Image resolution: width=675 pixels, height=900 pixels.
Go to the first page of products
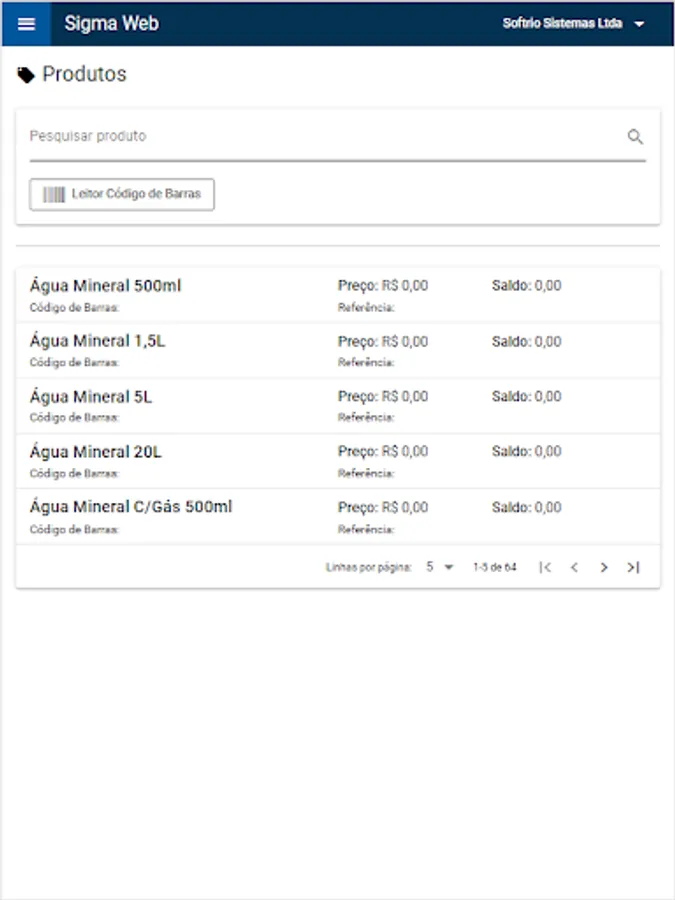tap(545, 567)
